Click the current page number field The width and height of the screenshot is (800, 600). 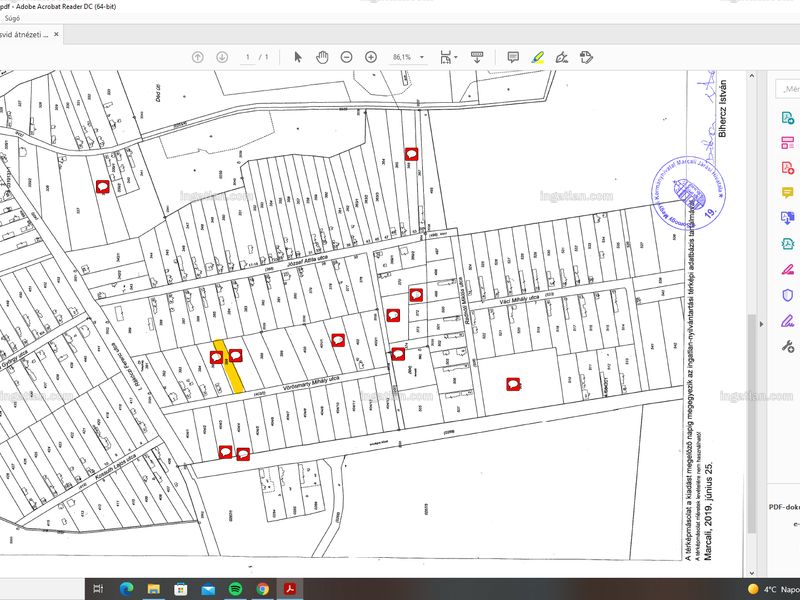tap(248, 57)
